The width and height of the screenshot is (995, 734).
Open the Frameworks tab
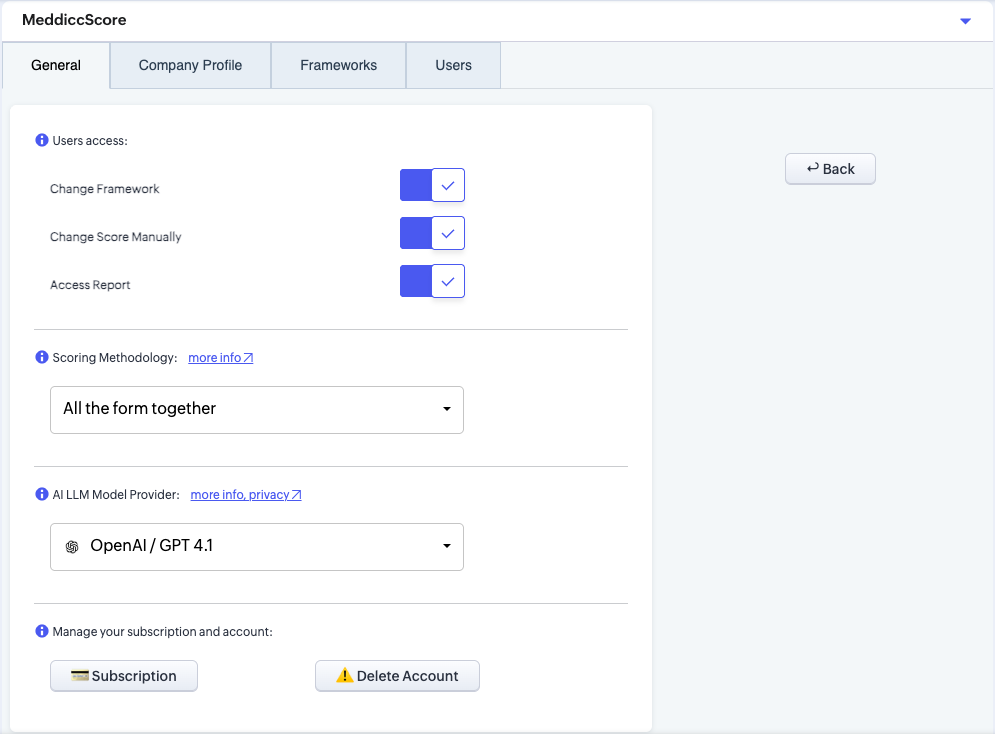pos(338,65)
